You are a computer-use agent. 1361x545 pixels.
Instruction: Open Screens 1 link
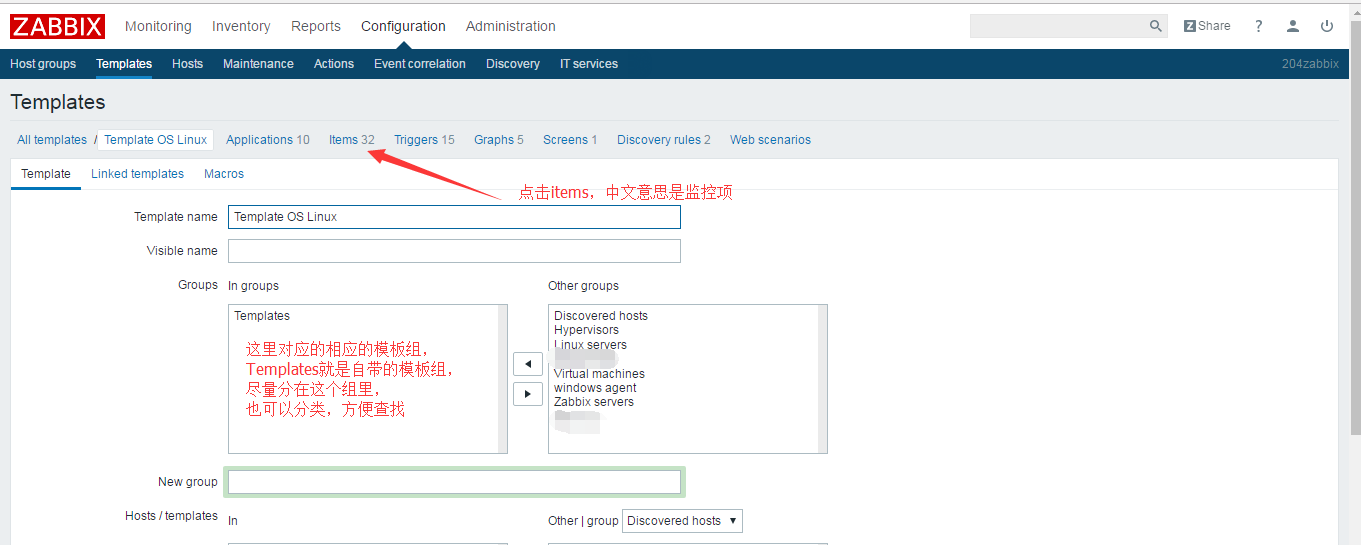(570, 140)
